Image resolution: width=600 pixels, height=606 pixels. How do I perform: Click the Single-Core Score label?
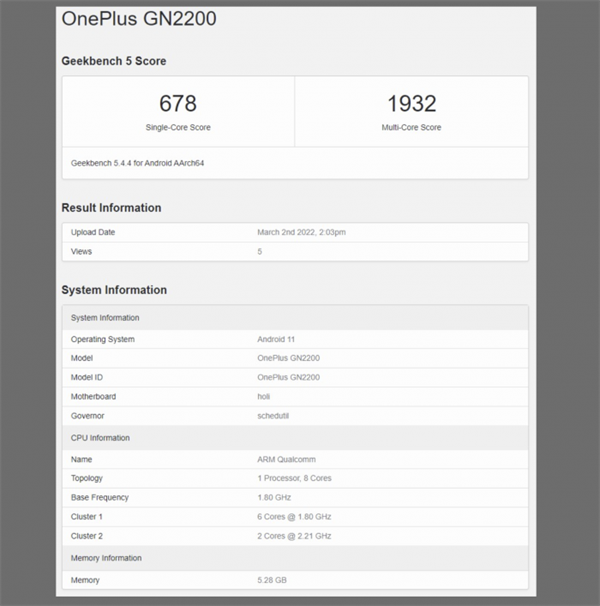(x=178, y=127)
